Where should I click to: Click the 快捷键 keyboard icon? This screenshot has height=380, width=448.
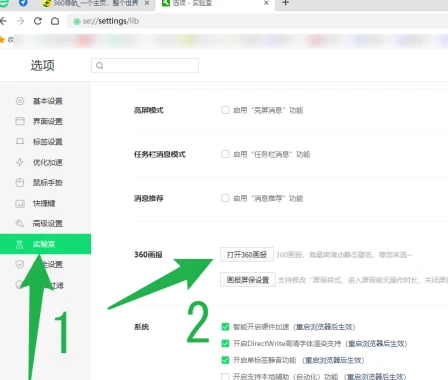(20, 203)
